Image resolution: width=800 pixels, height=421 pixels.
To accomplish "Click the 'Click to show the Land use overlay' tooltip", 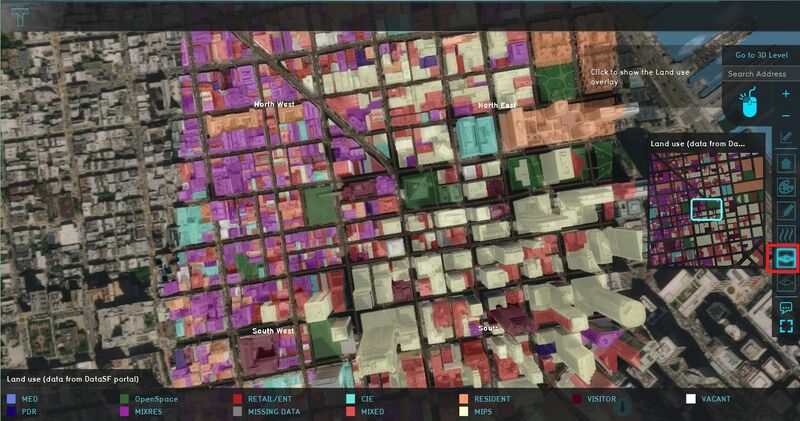I will click(x=640, y=77).
